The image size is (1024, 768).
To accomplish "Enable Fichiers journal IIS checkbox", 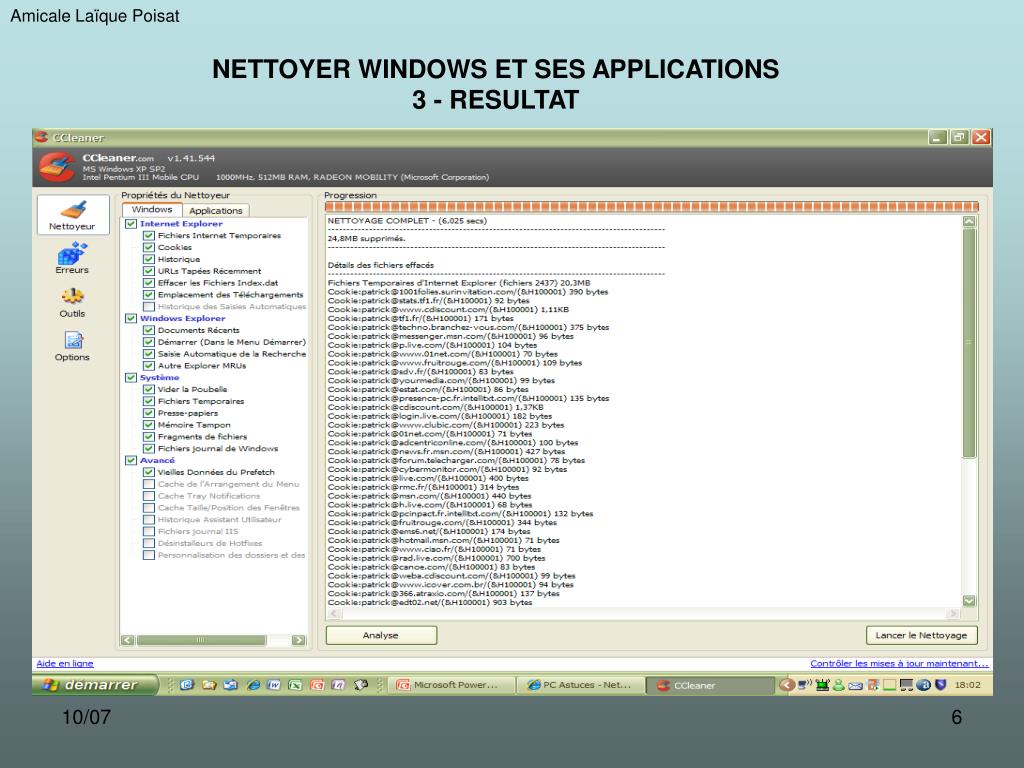I will [149, 532].
